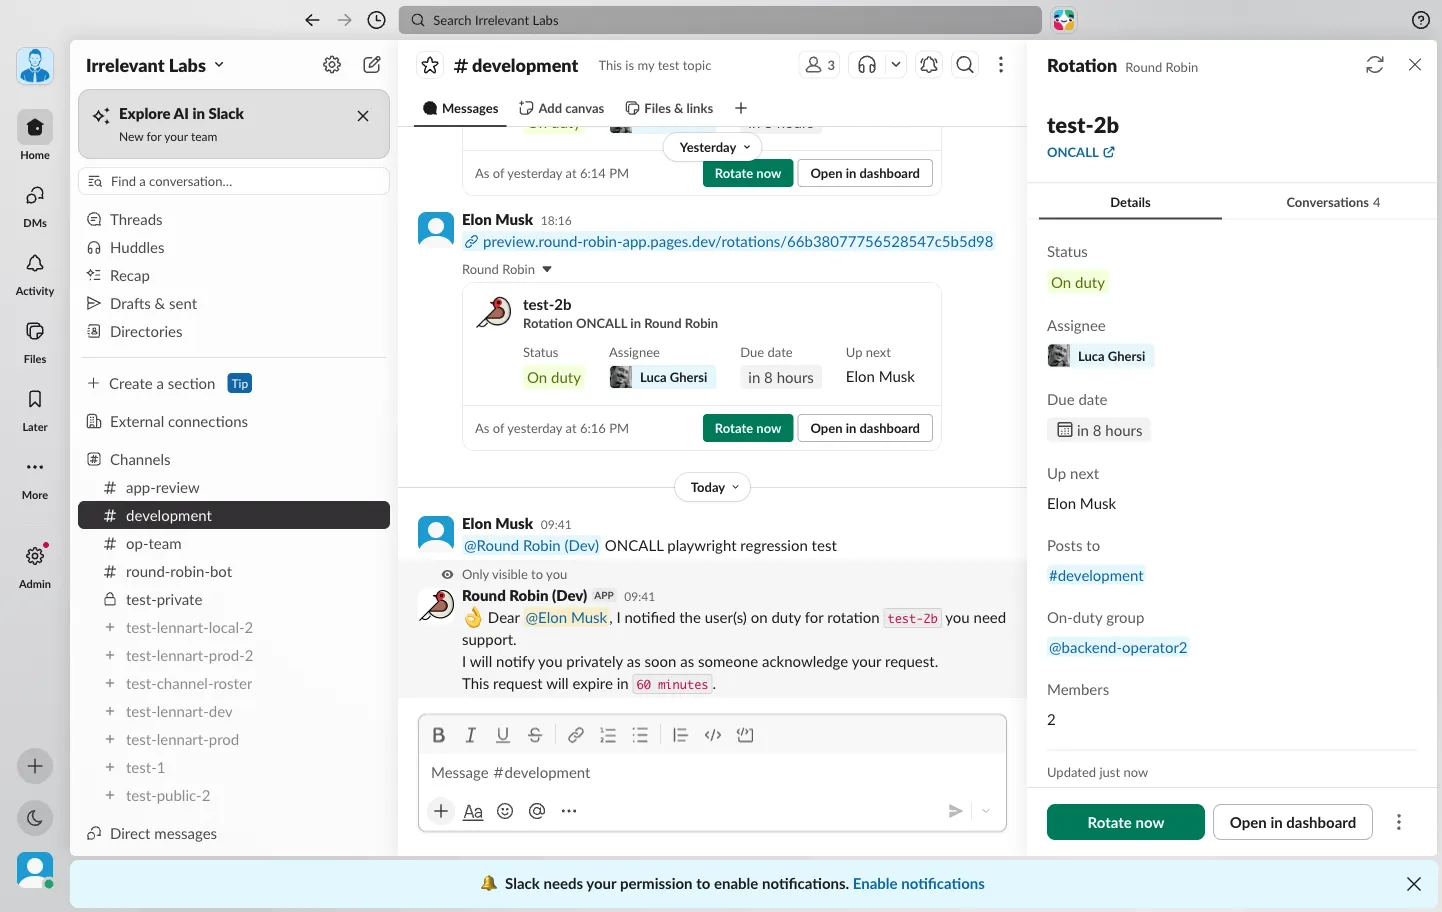1442x912 pixels.
Task: Select the app-review channel
Action: [234, 488]
